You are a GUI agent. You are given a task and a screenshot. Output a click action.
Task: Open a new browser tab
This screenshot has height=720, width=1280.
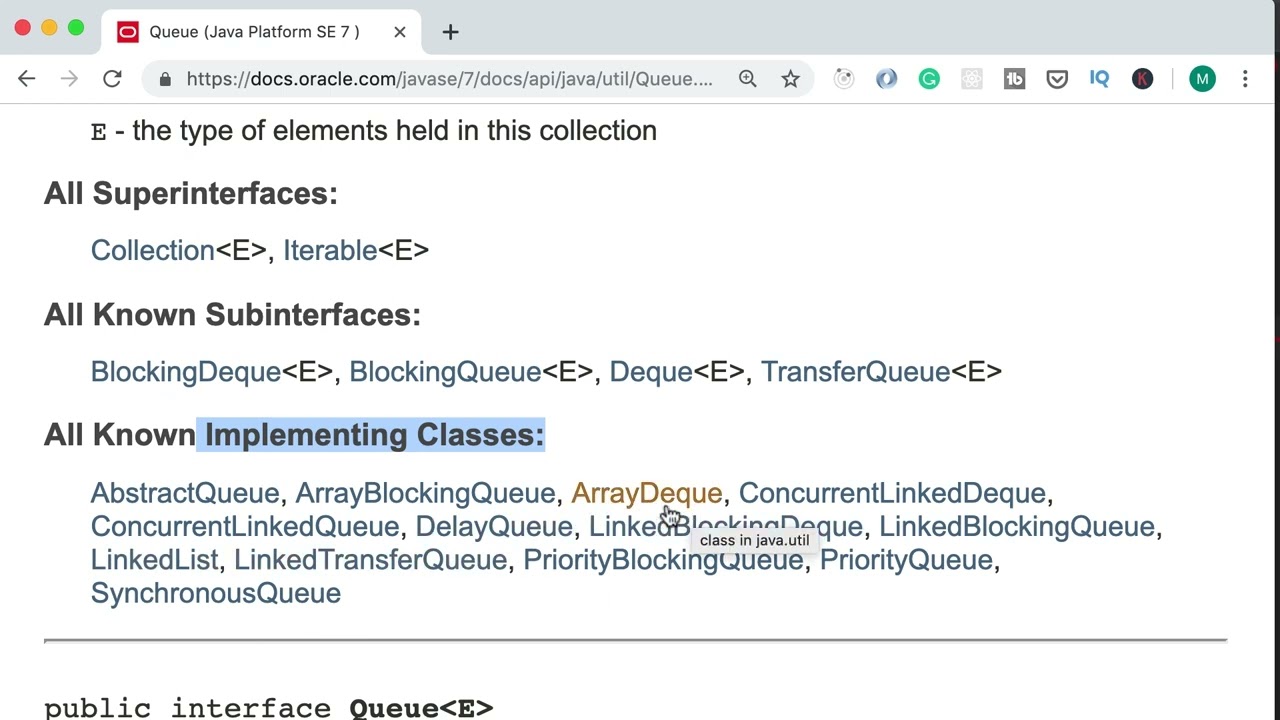[450, 32]
